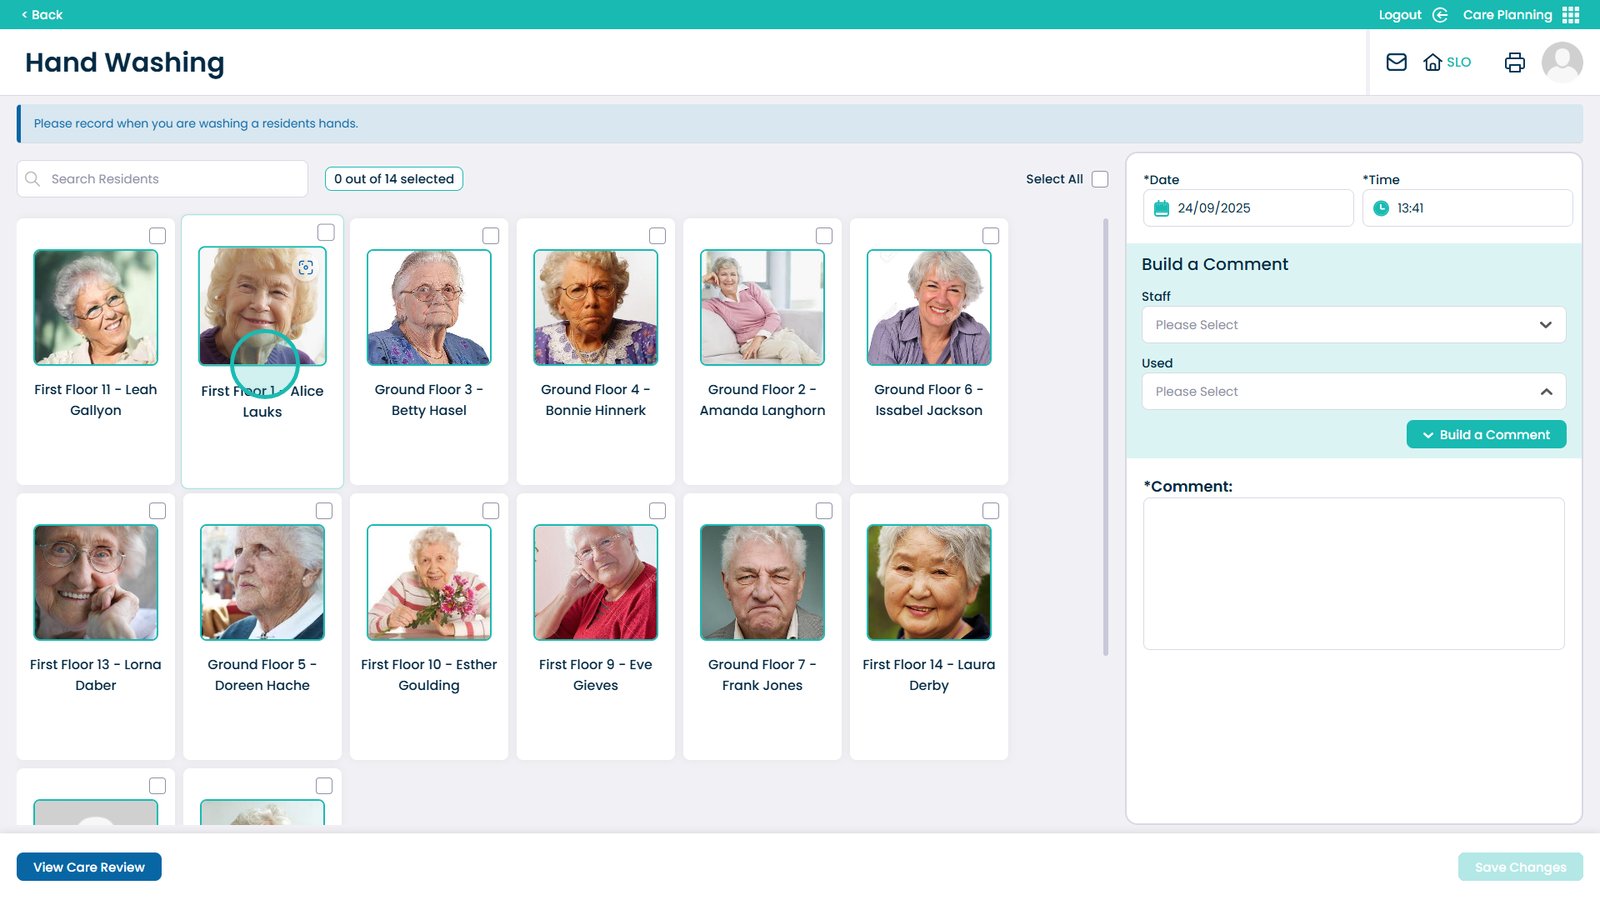Screen dimensions: 1600x900
Task: Select Leah Gallyon's checkbox
Action: (x=157, y=236)
